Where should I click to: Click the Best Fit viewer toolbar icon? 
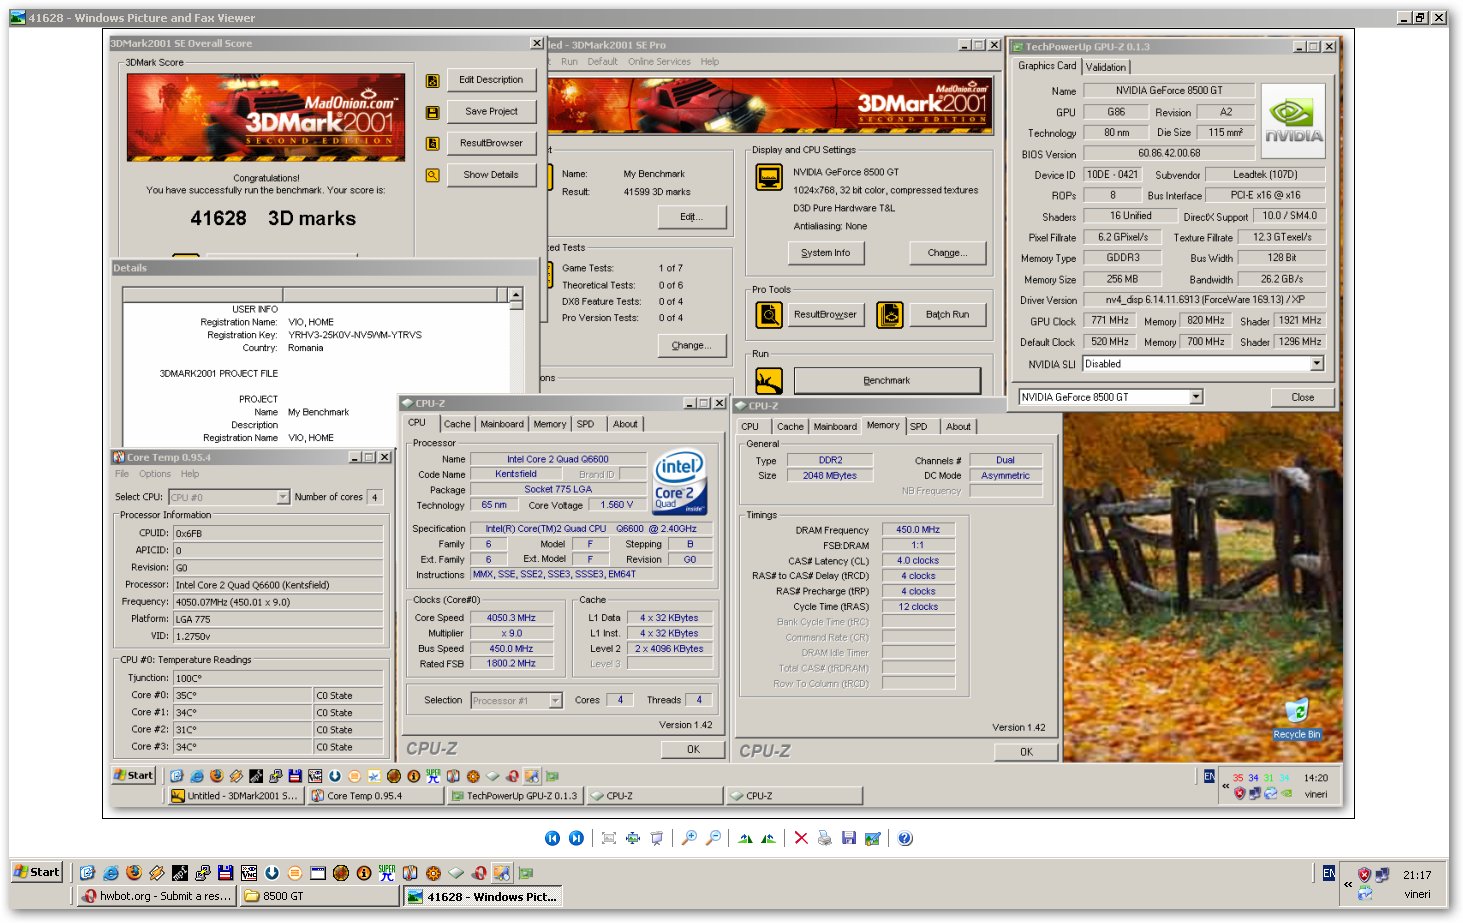coord(608,838)
